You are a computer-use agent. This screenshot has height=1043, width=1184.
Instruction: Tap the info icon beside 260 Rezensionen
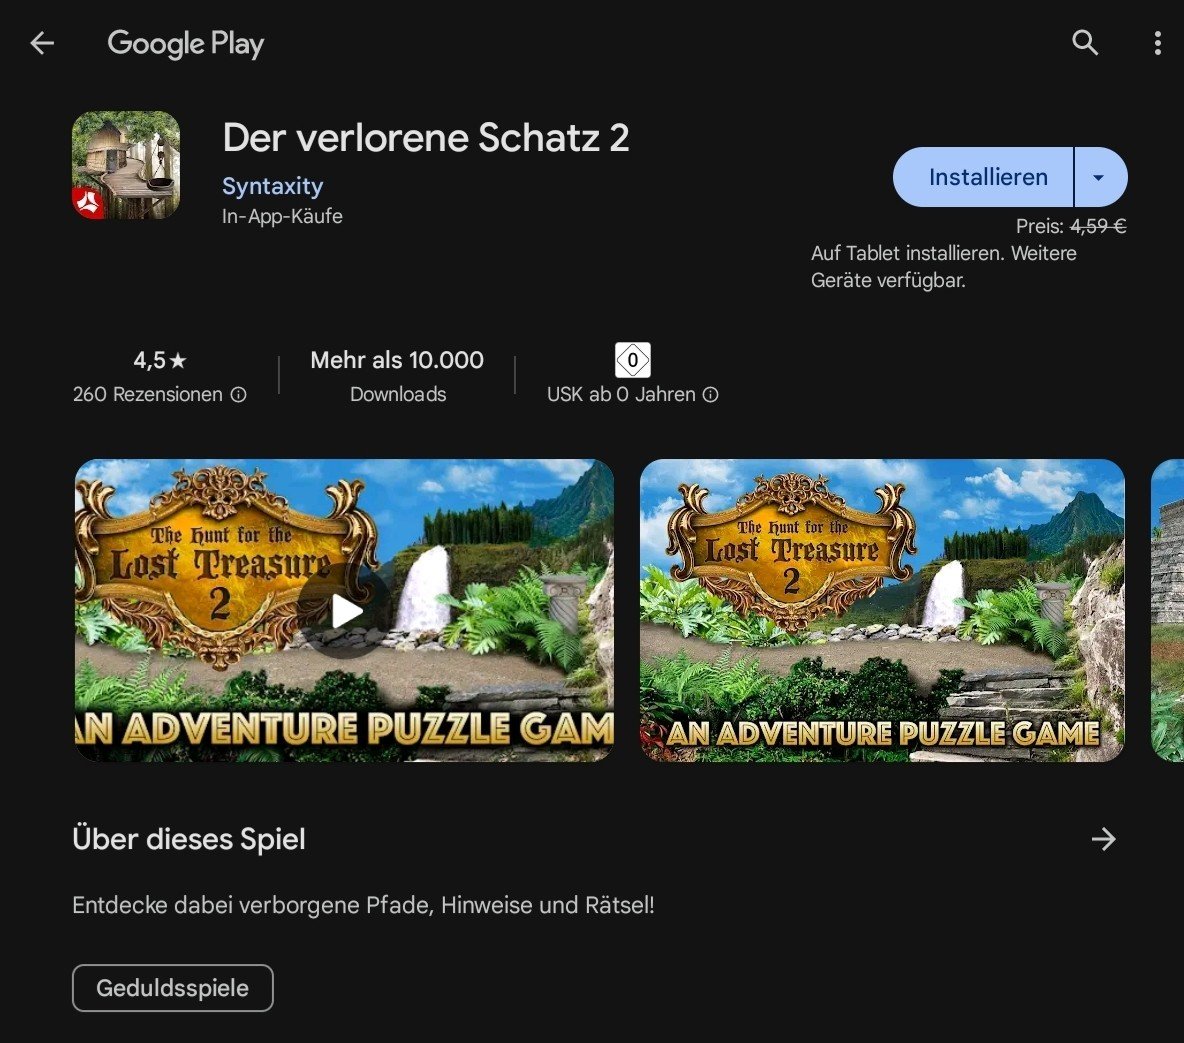click(239, 395)
